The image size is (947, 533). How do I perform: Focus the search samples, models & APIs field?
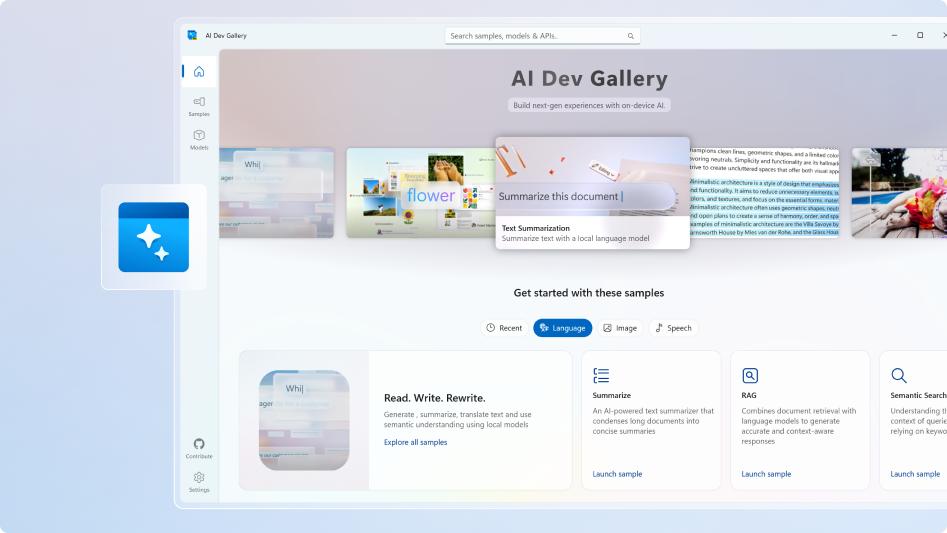(535, 36)
